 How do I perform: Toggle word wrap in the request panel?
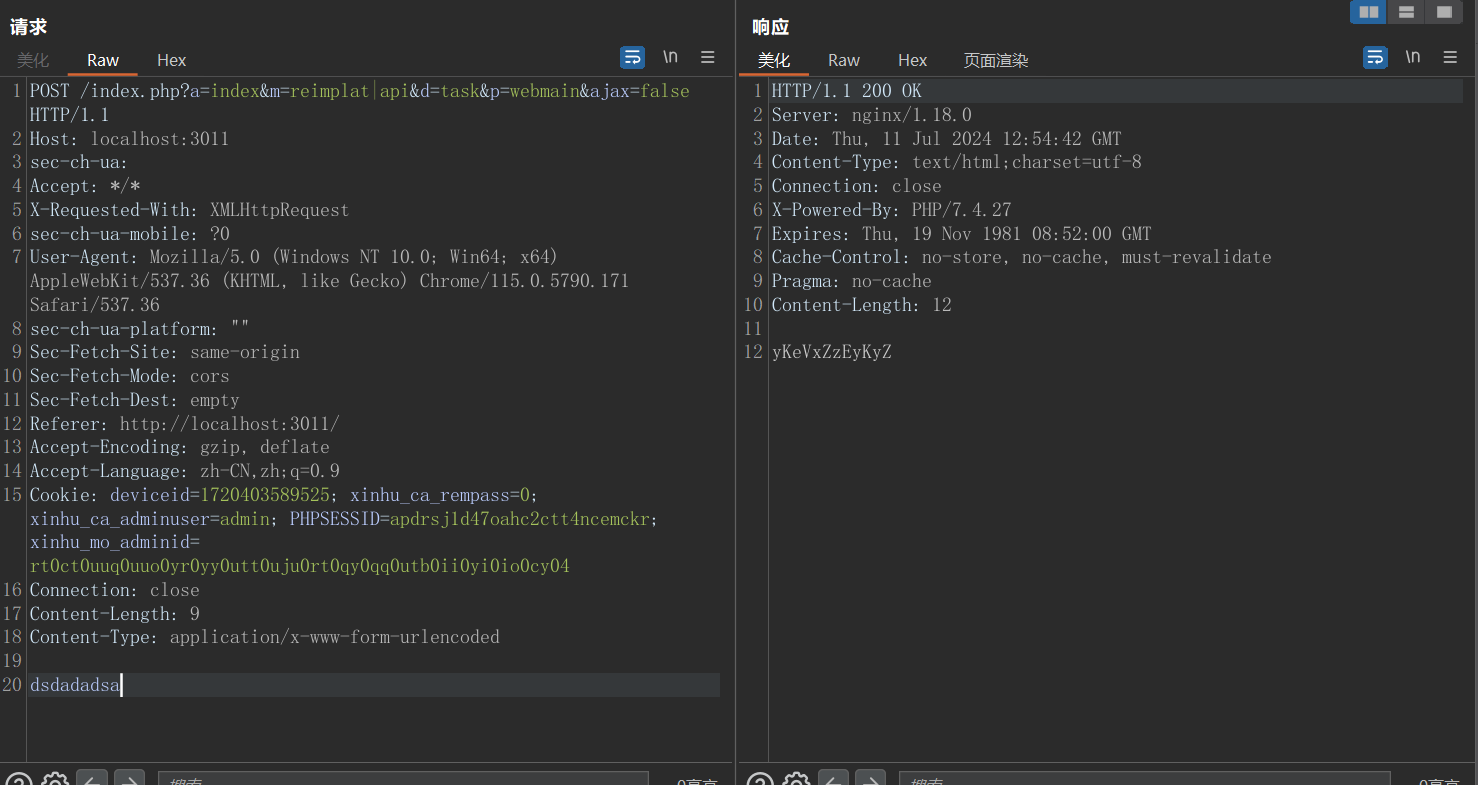coord(633,58)
